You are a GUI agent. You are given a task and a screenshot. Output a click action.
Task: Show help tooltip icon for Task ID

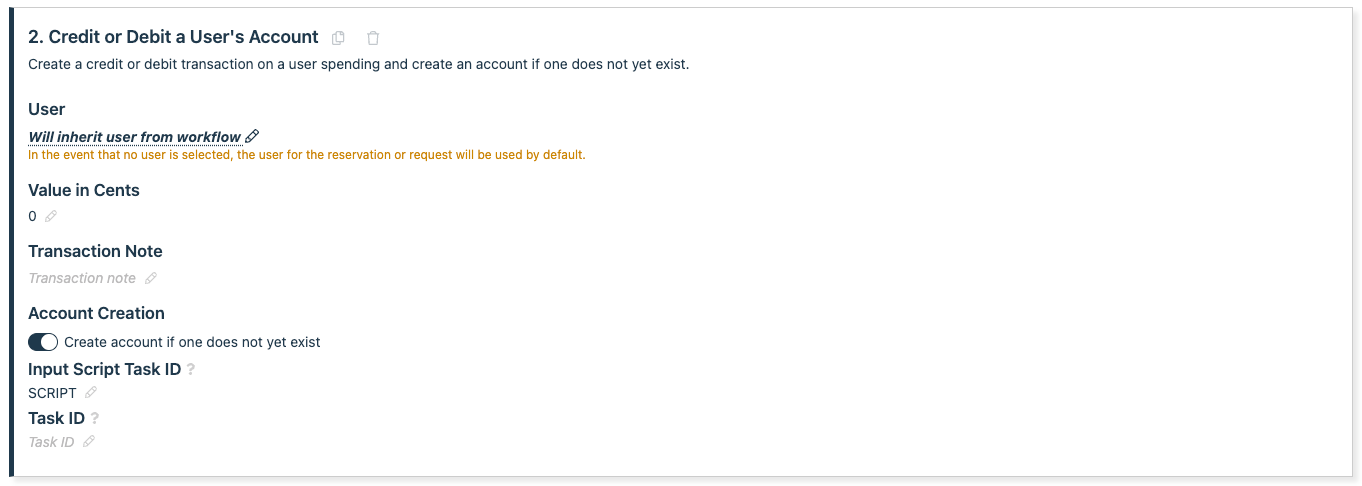(x=95, y=419)
